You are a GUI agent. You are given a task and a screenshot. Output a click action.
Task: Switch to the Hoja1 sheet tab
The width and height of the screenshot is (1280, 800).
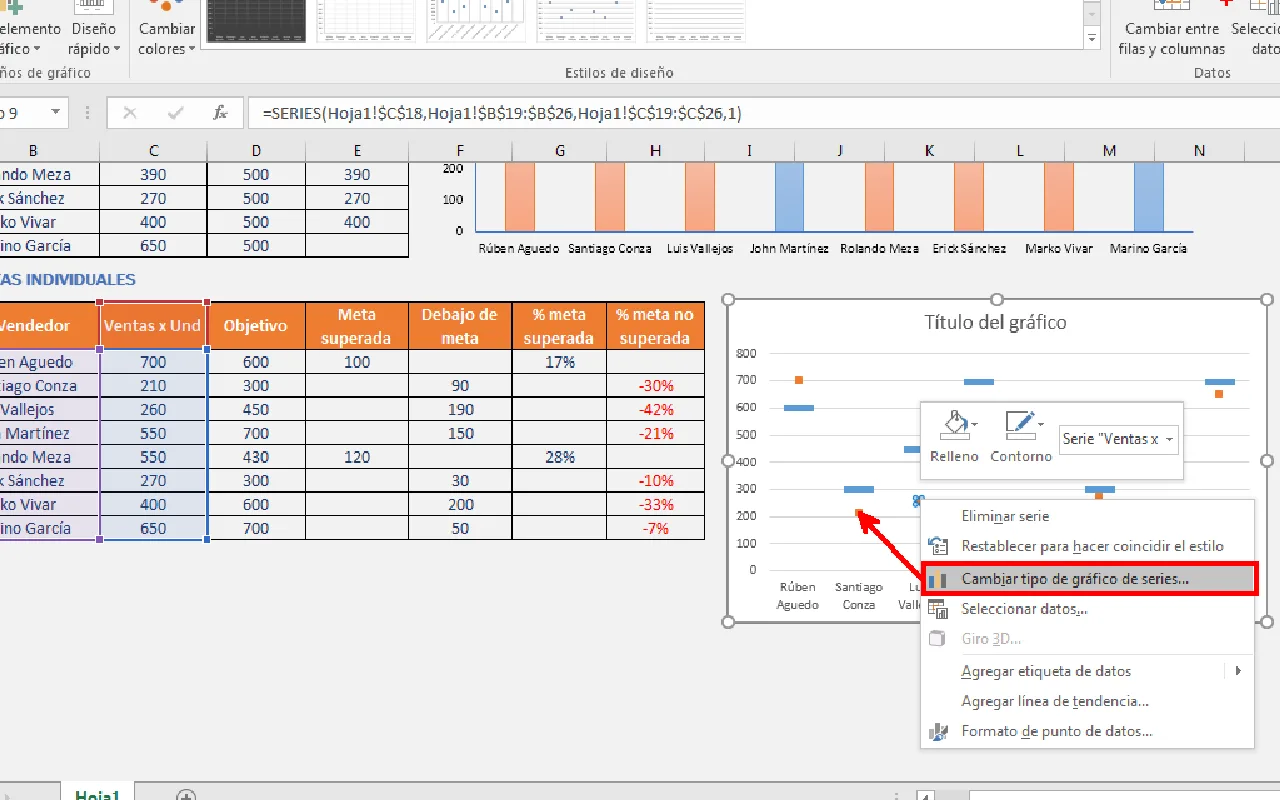point(97,794)
